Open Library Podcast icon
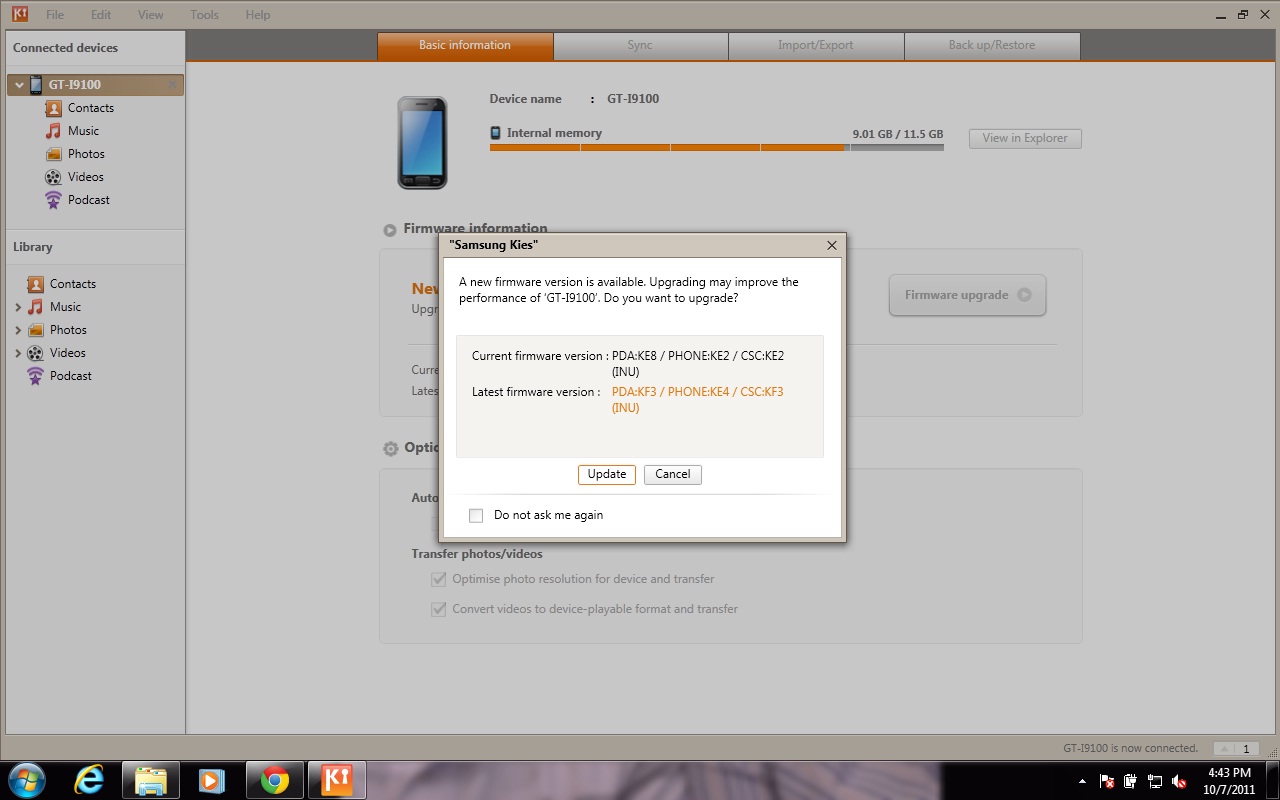1280x800 pixels. point(36,376)
